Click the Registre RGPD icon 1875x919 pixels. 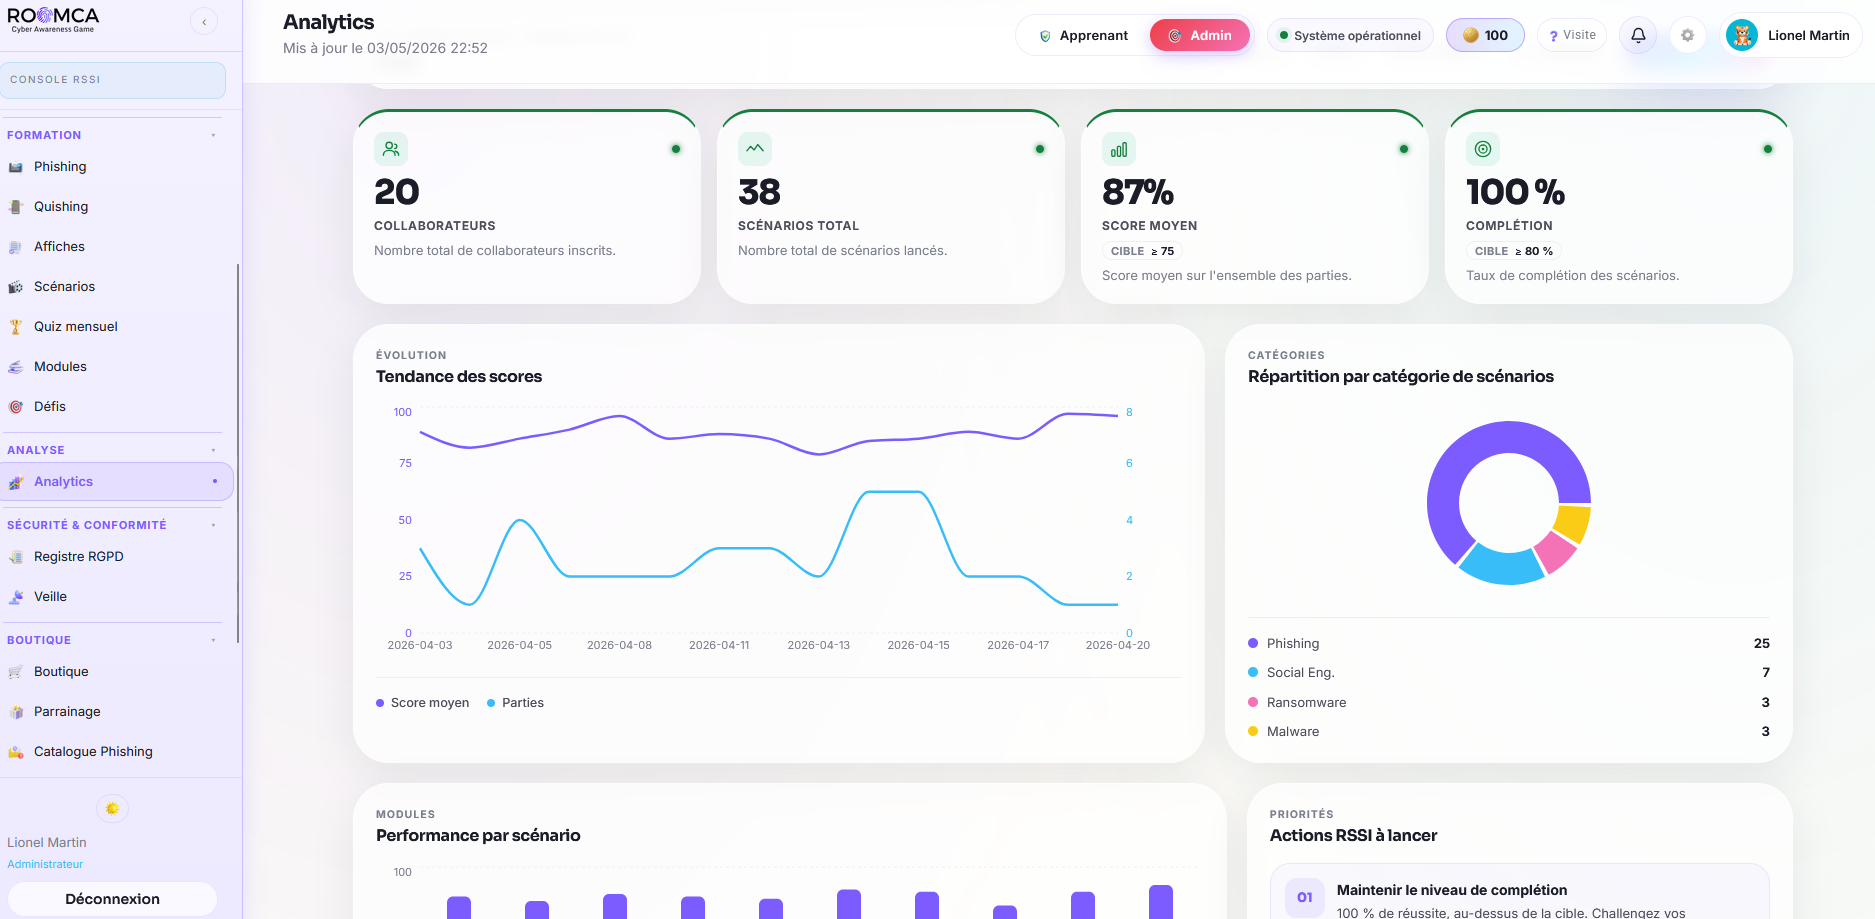point(16,557)
